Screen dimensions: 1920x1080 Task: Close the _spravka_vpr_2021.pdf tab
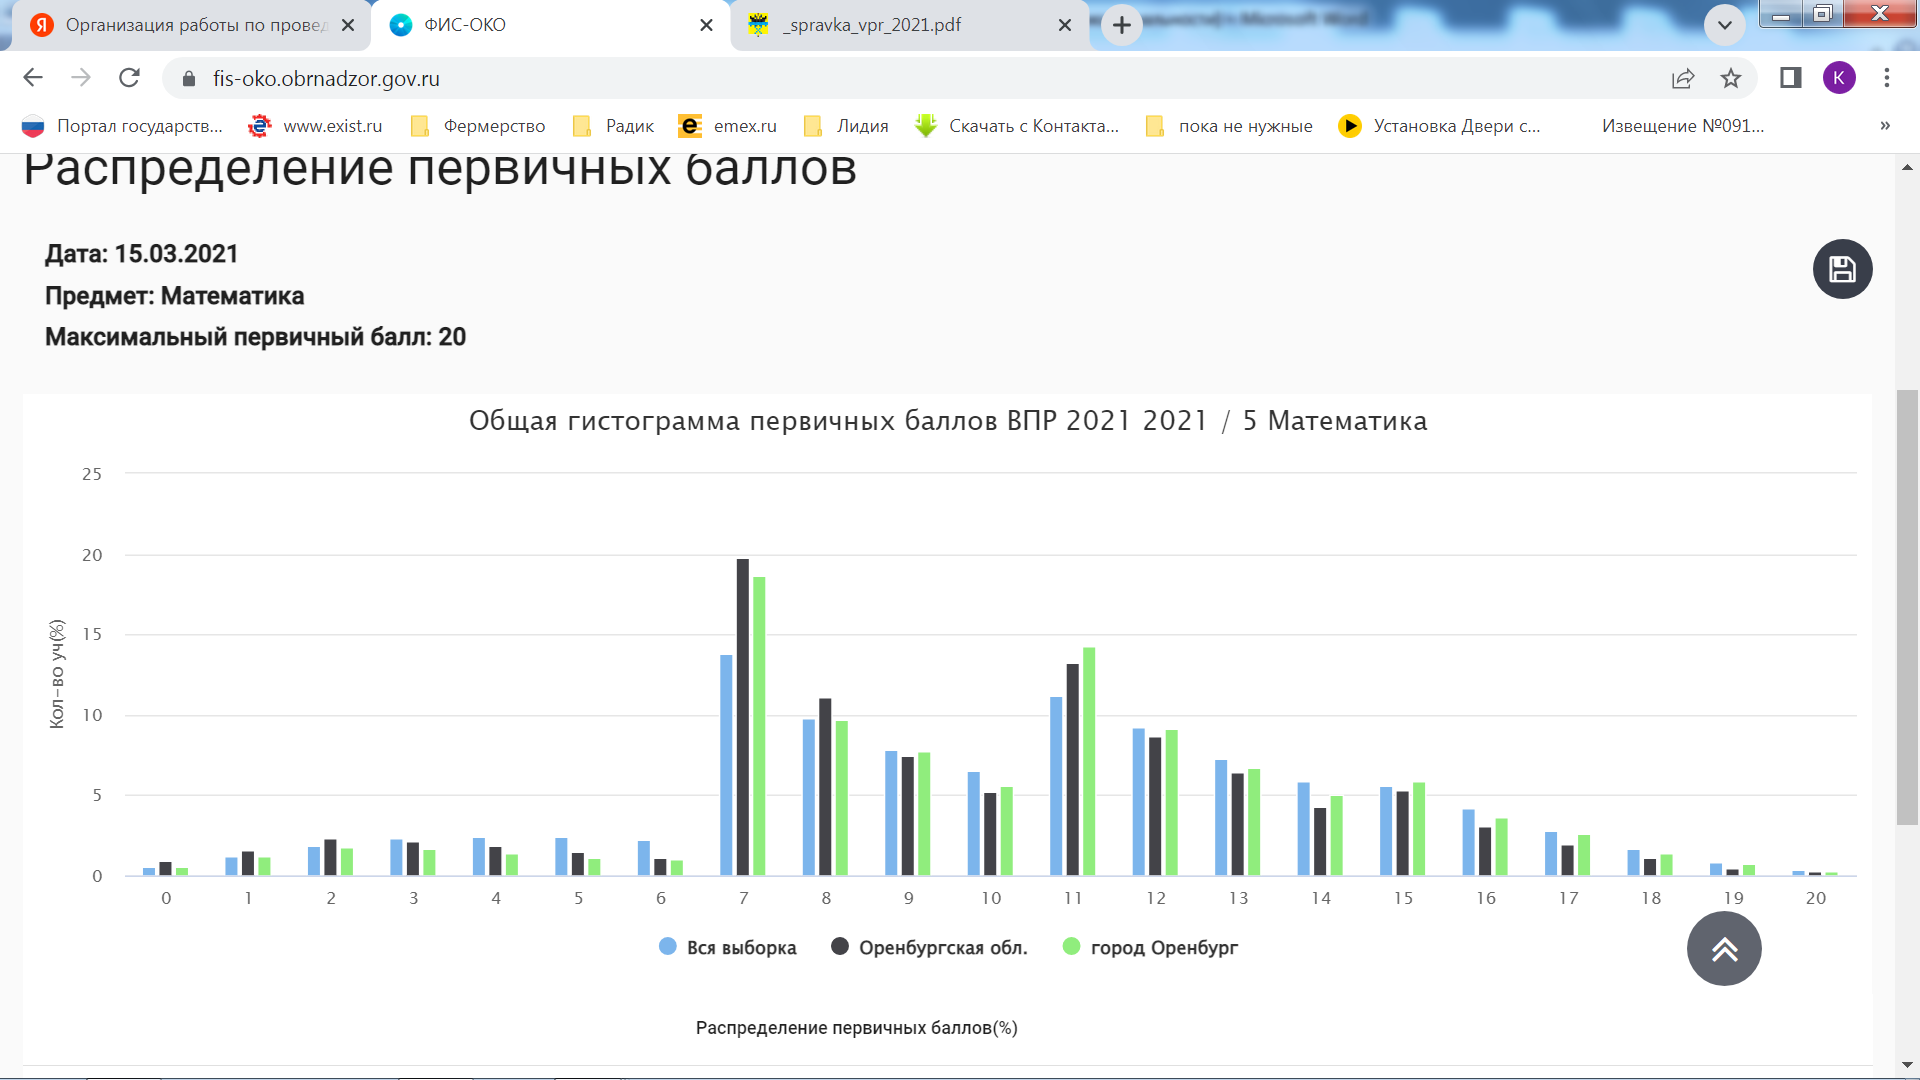(x=1065, y=25)
